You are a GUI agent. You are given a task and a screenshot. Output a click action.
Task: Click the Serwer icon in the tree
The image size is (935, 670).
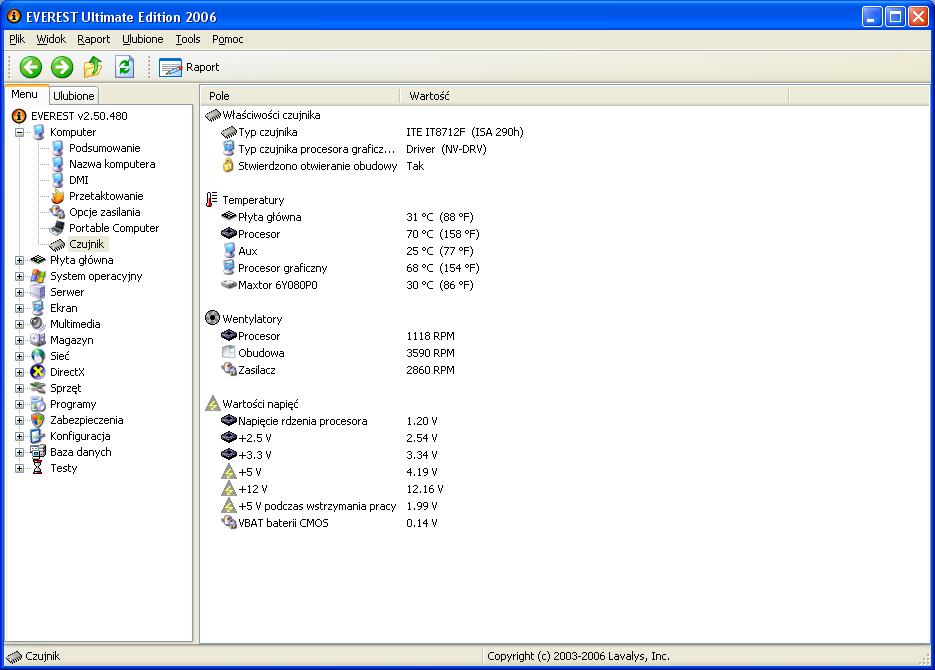pyautogui.click(x=38, y=292)
